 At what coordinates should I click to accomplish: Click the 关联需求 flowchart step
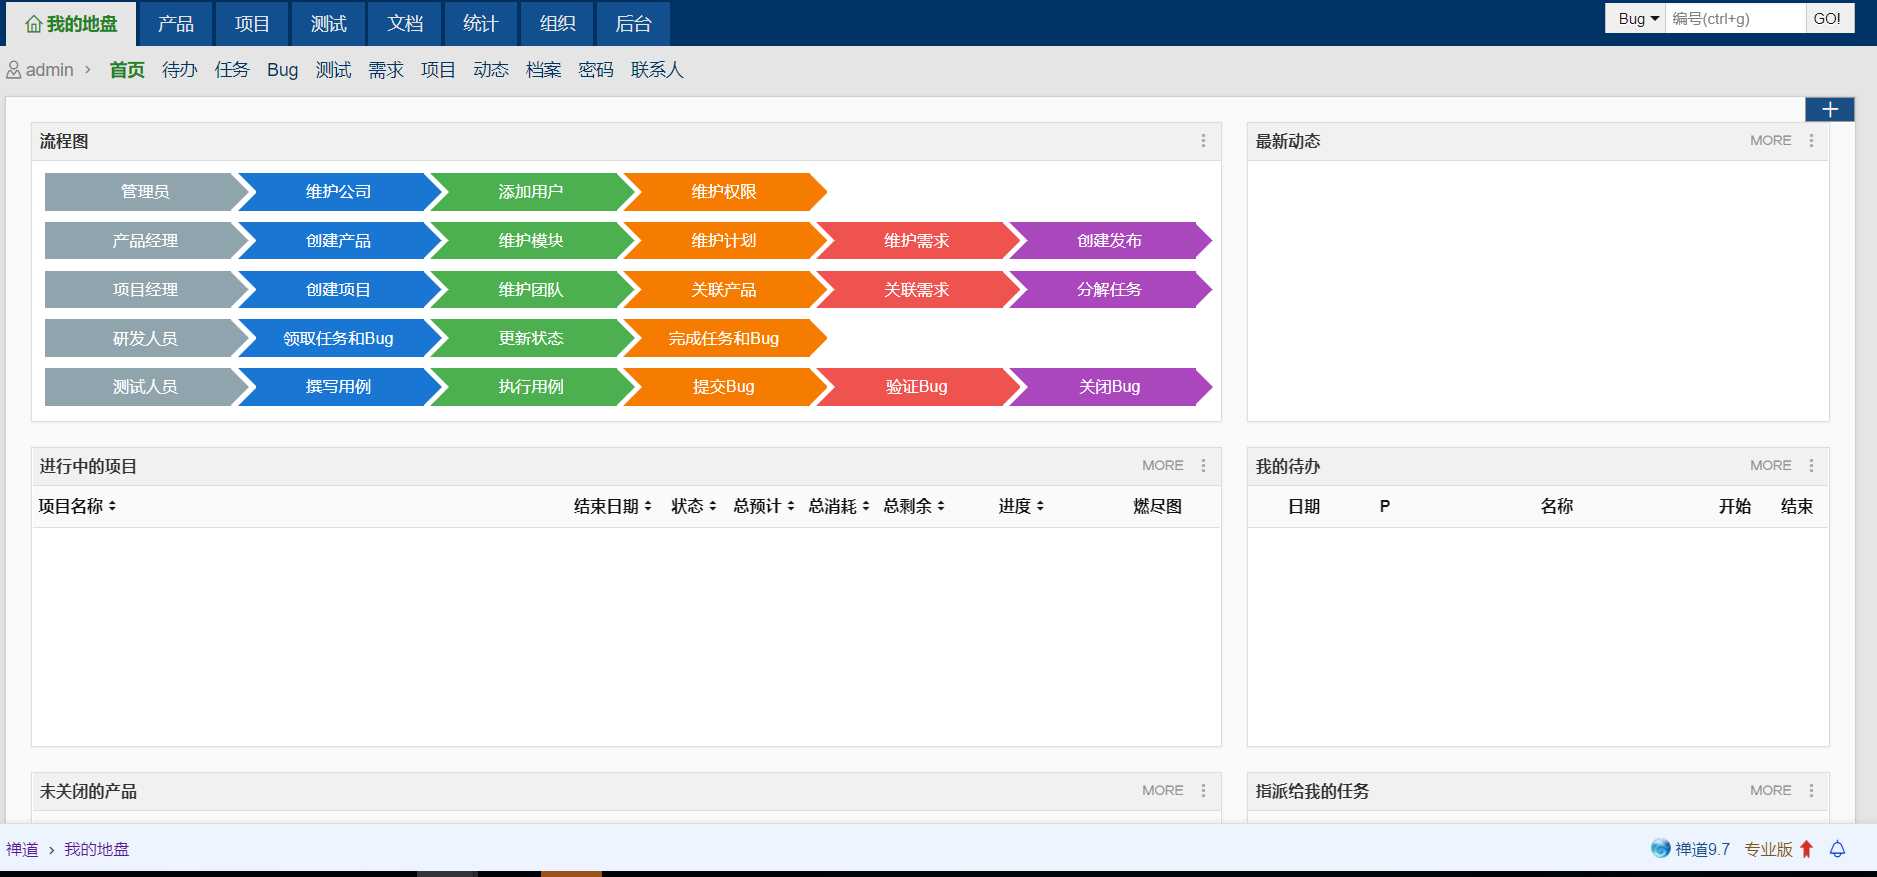click(x=917, y=290)
